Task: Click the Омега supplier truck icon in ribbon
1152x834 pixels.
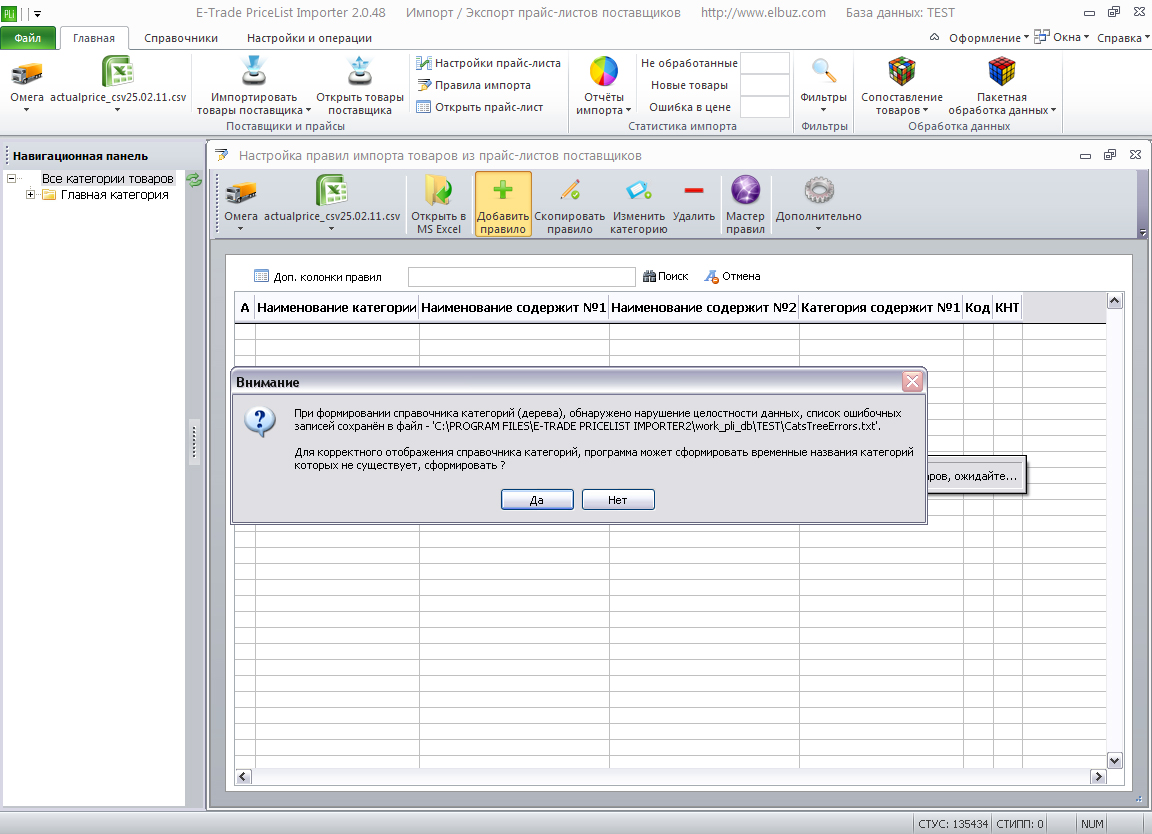Action: (x=26, y=73)
